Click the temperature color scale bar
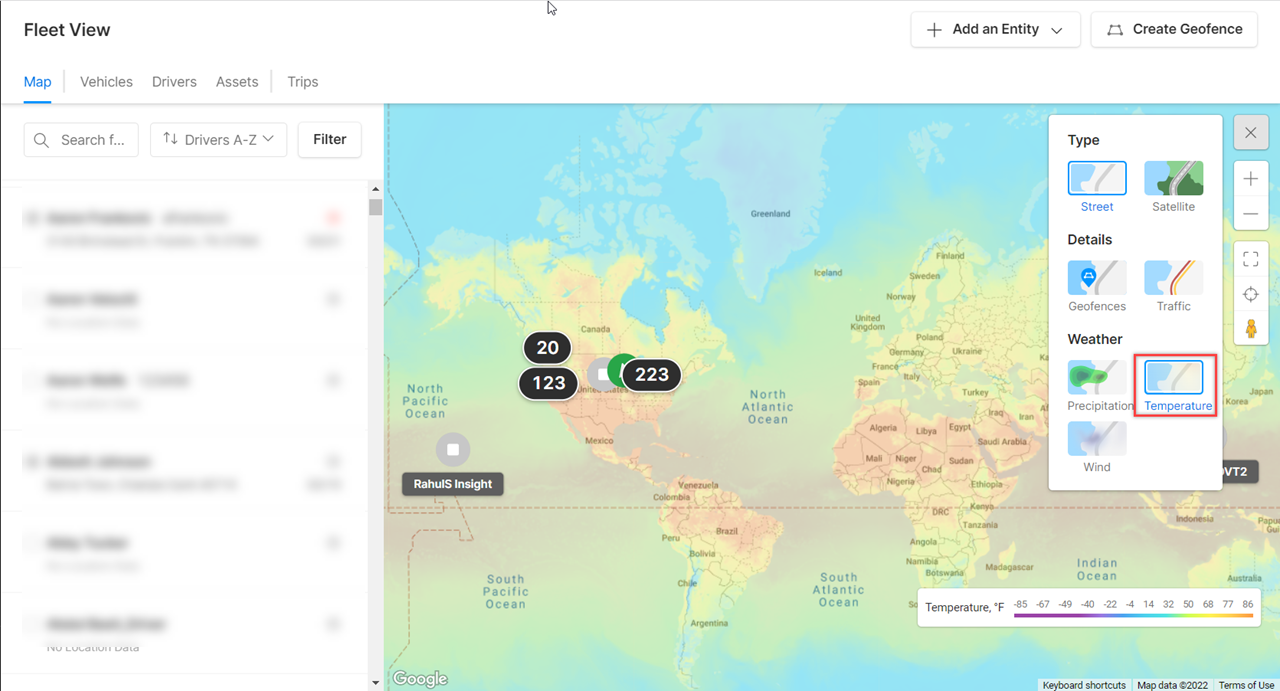 coord(1133,616)
